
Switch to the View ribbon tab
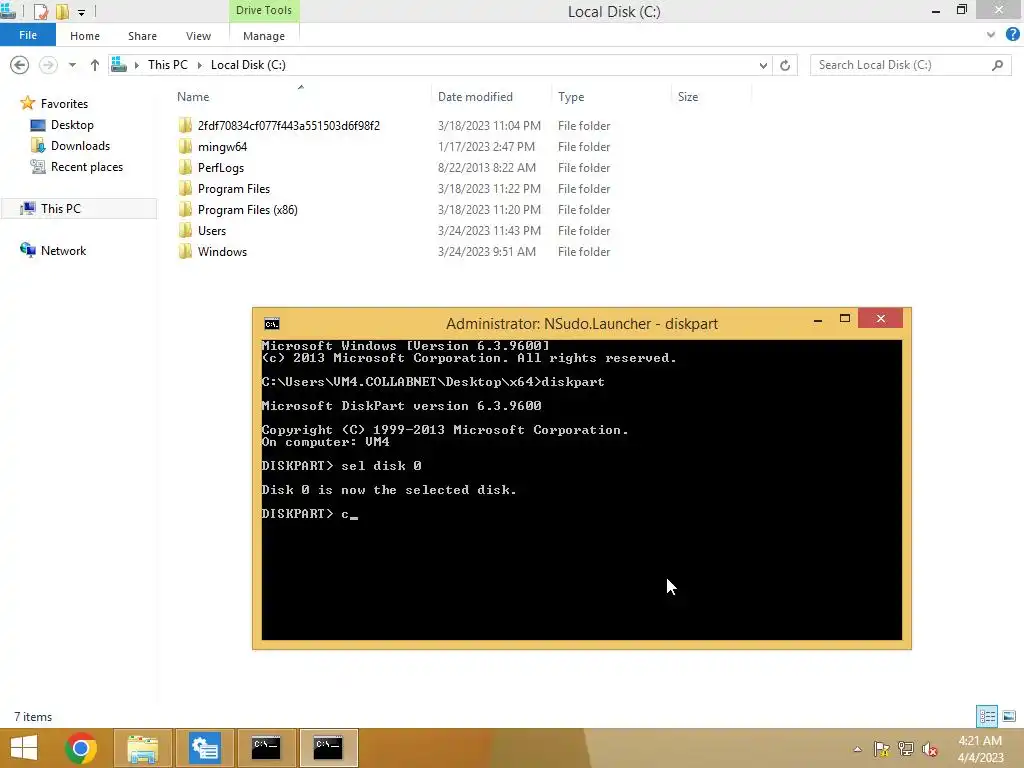click(x=198, y=36)
